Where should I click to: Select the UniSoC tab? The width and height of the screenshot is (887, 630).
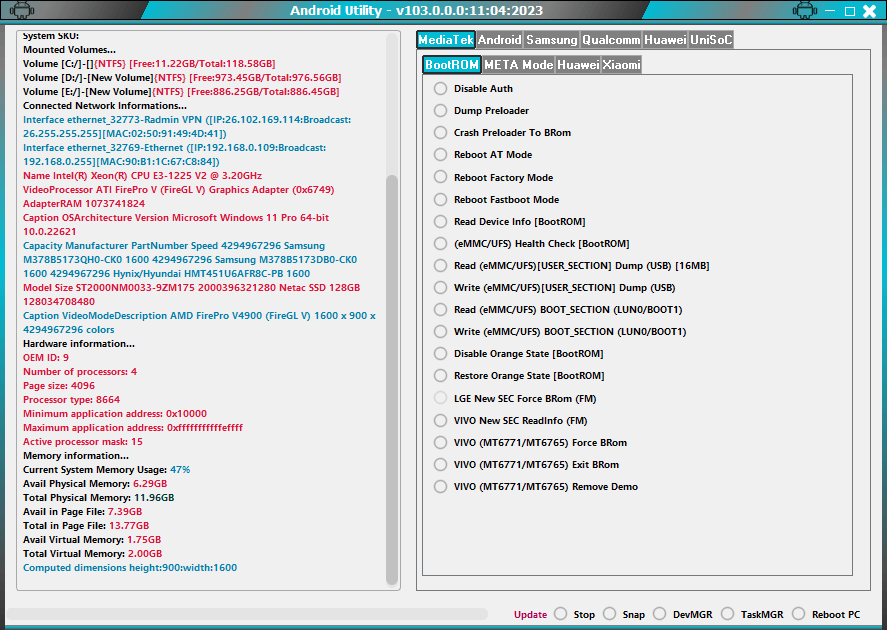(x=712, y=39)
